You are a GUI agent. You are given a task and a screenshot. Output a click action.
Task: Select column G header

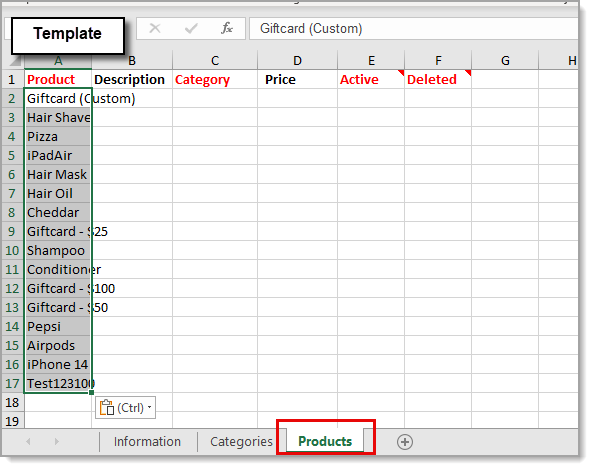(505, 60)
